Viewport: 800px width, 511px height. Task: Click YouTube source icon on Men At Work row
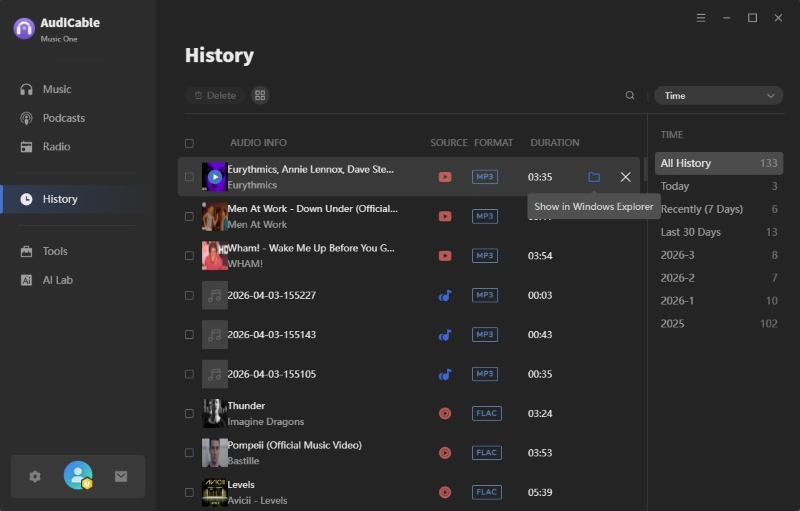445,216
